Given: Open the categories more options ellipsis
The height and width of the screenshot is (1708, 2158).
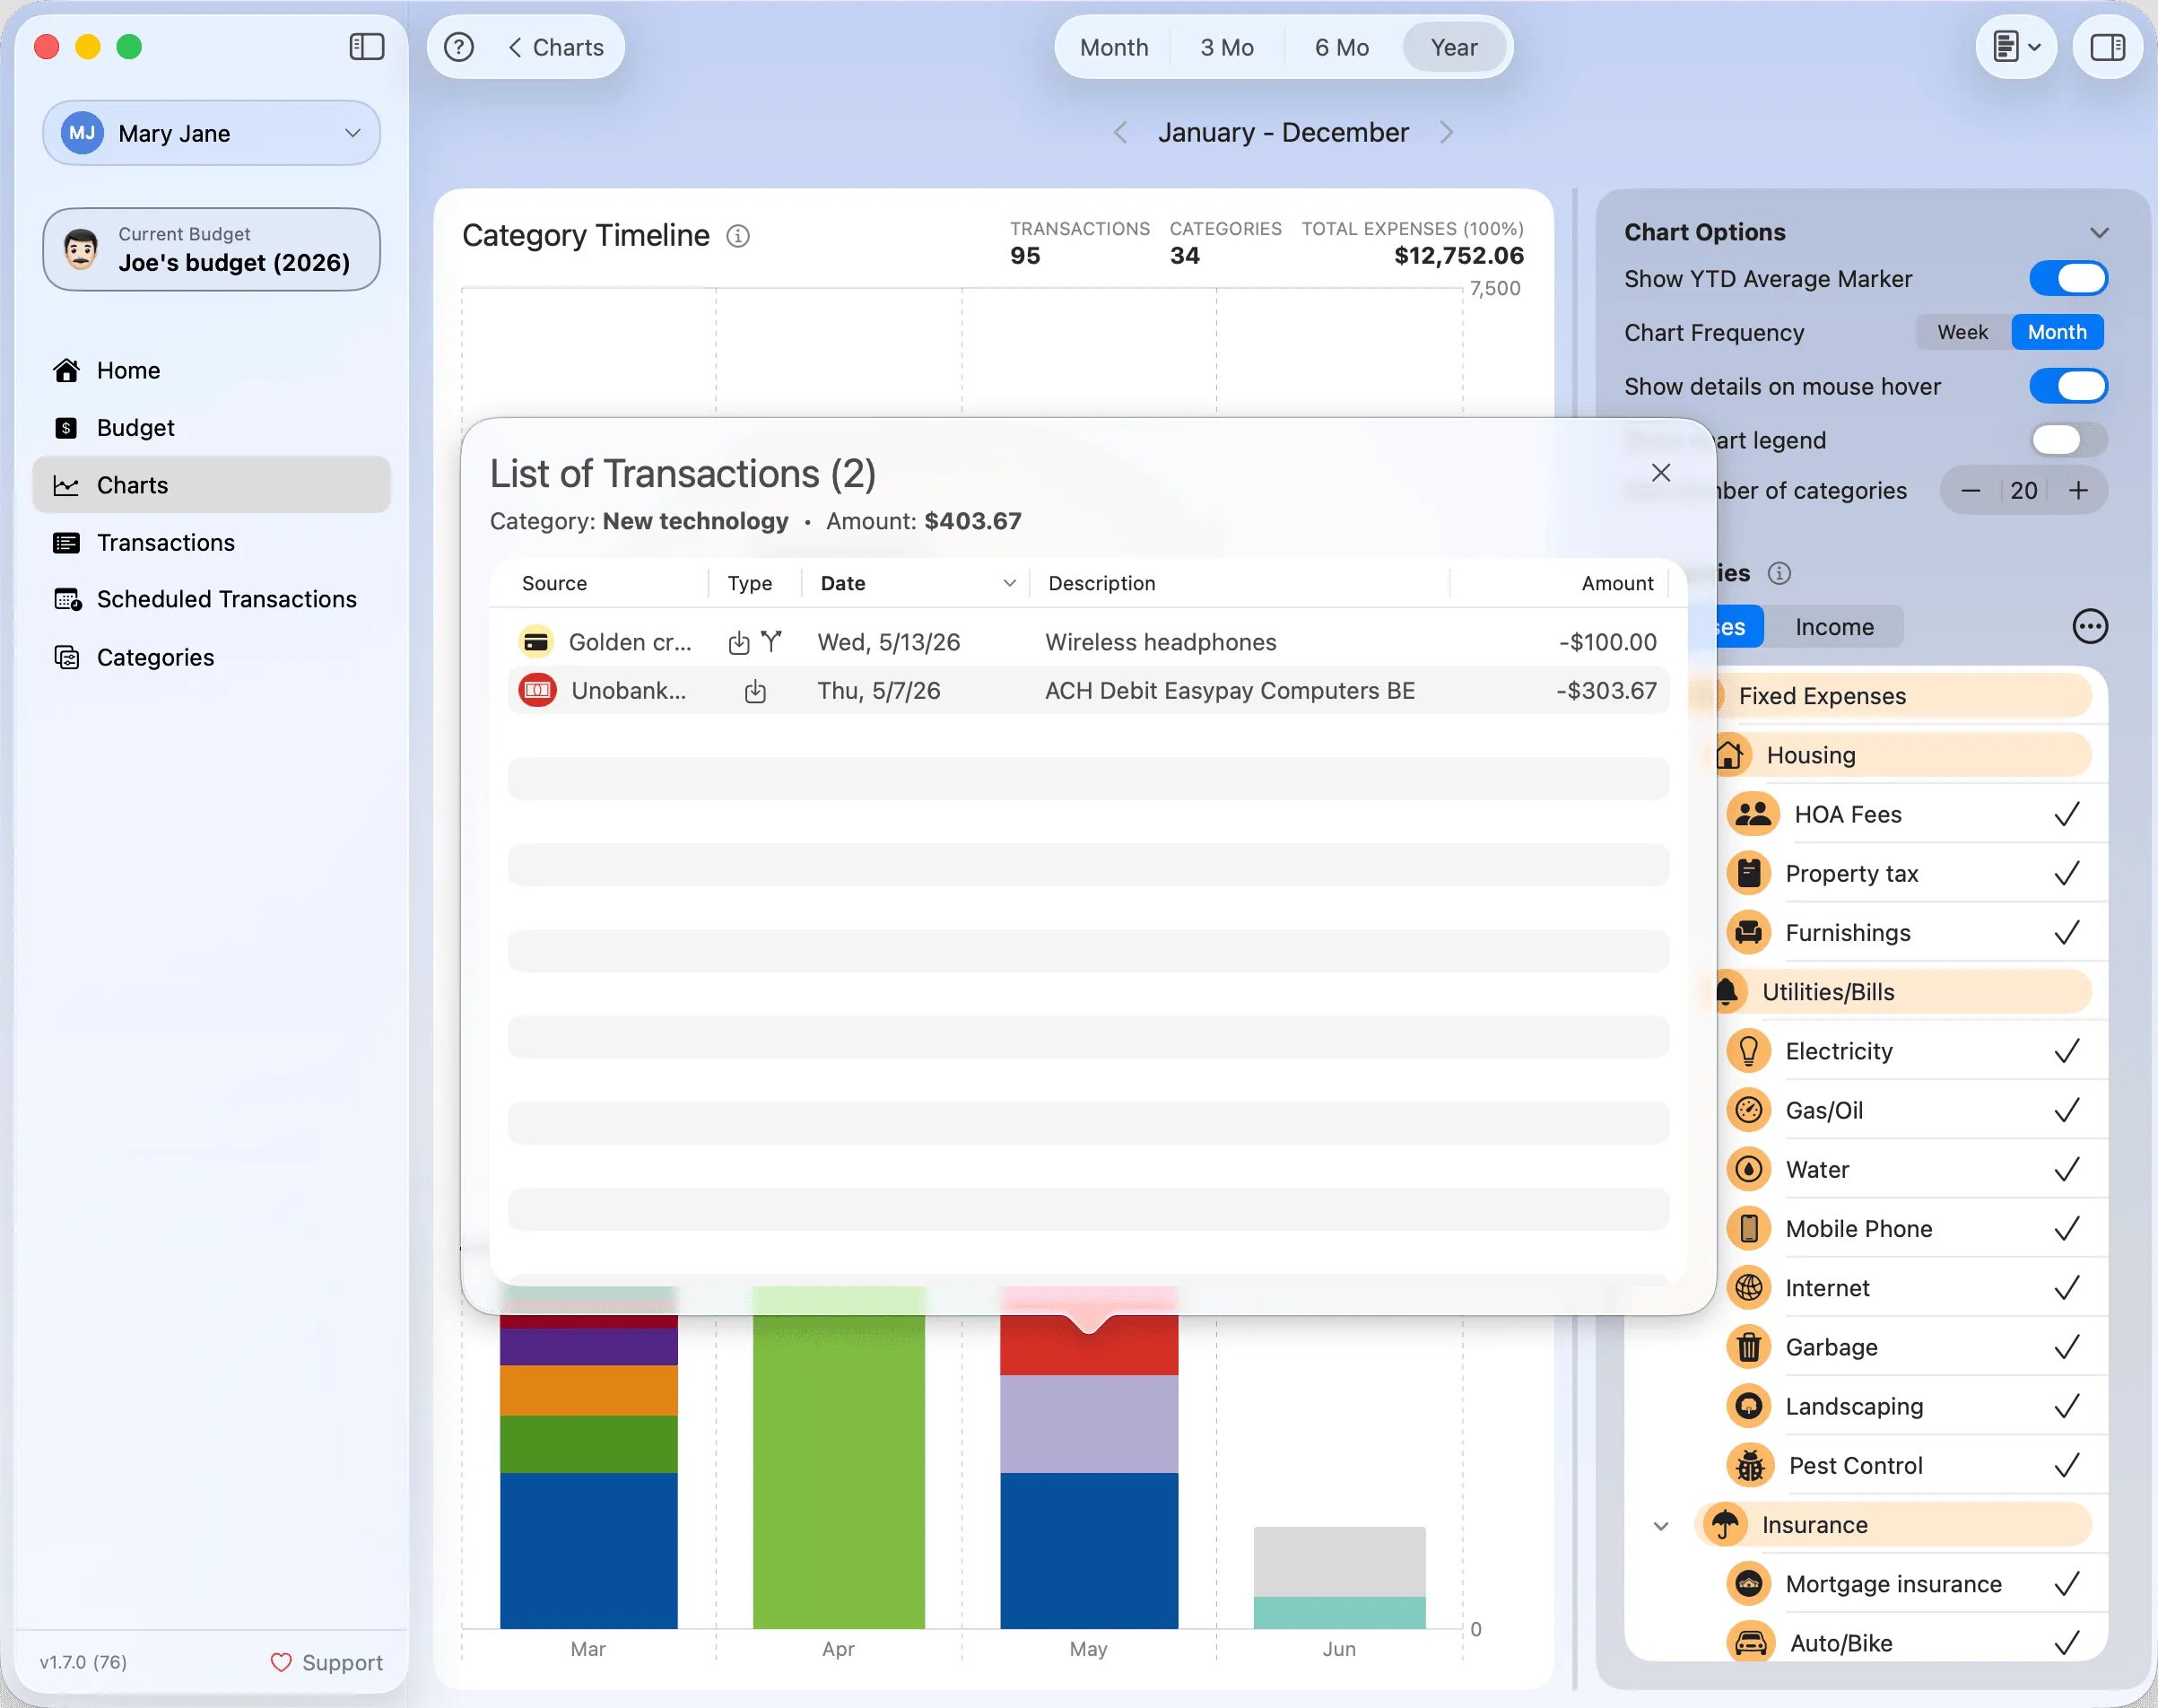Looking at the screenshot, I should [2090, 627].
